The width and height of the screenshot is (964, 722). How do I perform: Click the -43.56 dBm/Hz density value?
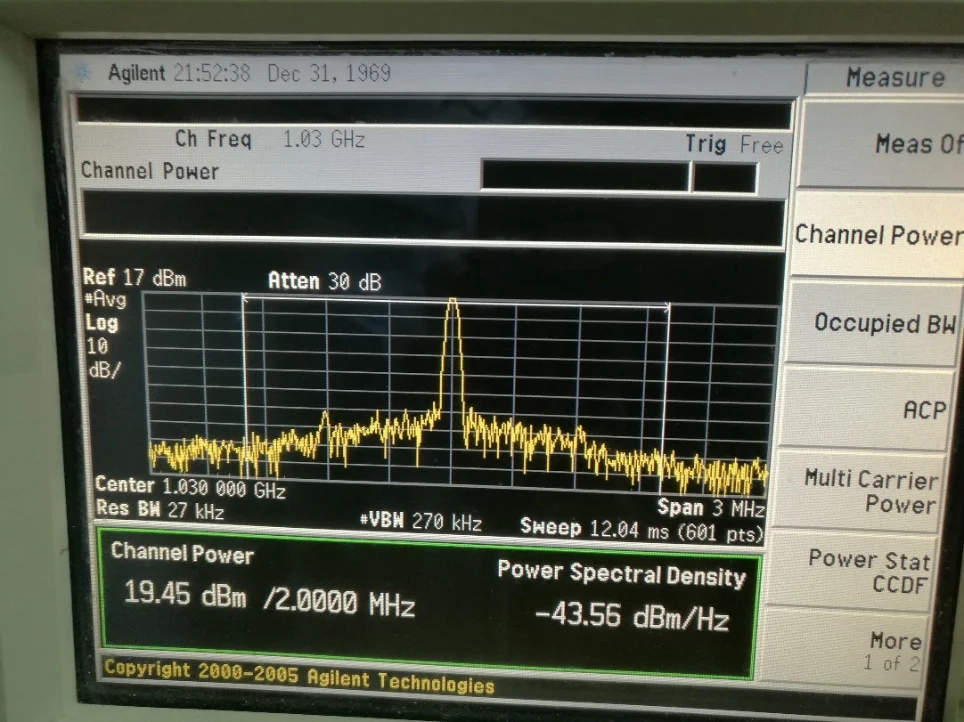pyautogui.click(x=632, y=616)
